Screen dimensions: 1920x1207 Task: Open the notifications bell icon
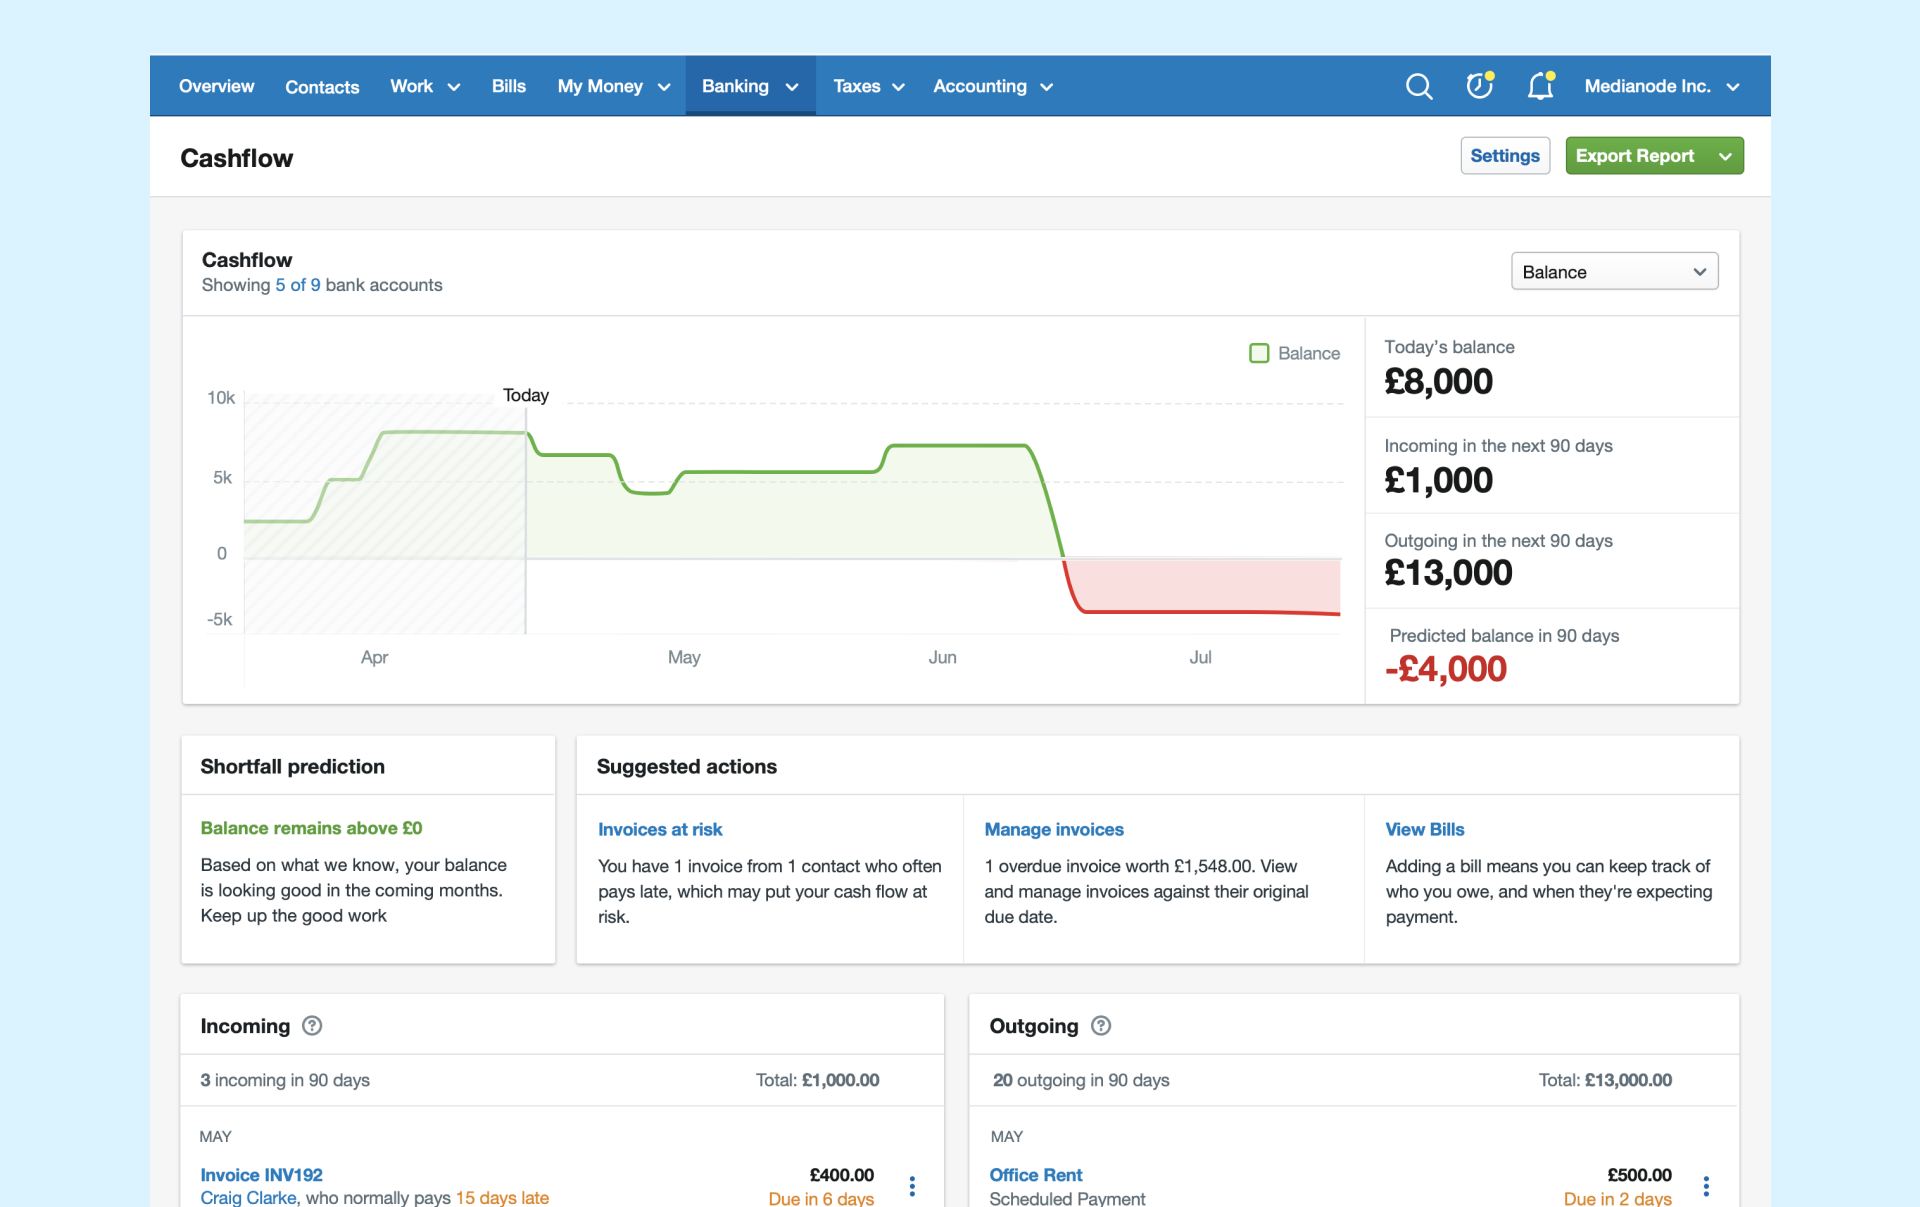[x=1540, y=87]
